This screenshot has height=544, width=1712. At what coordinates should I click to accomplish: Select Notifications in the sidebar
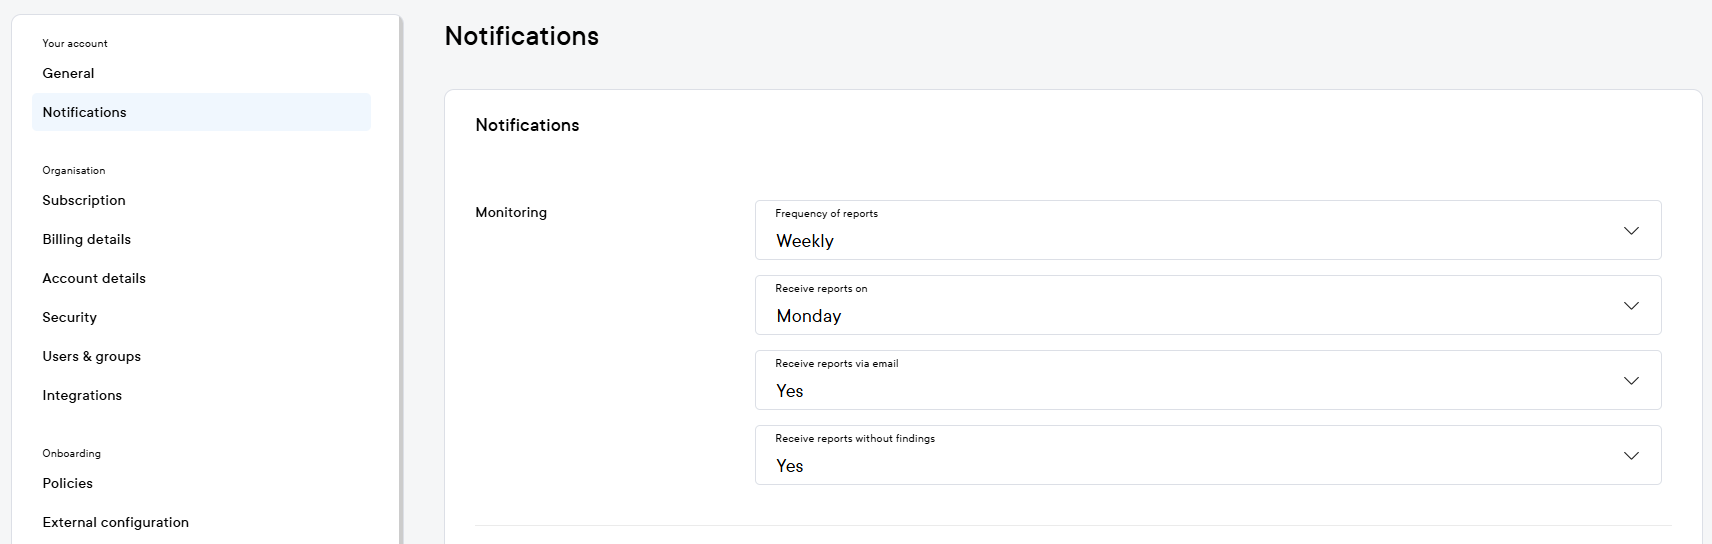click(x=84, y=112)
